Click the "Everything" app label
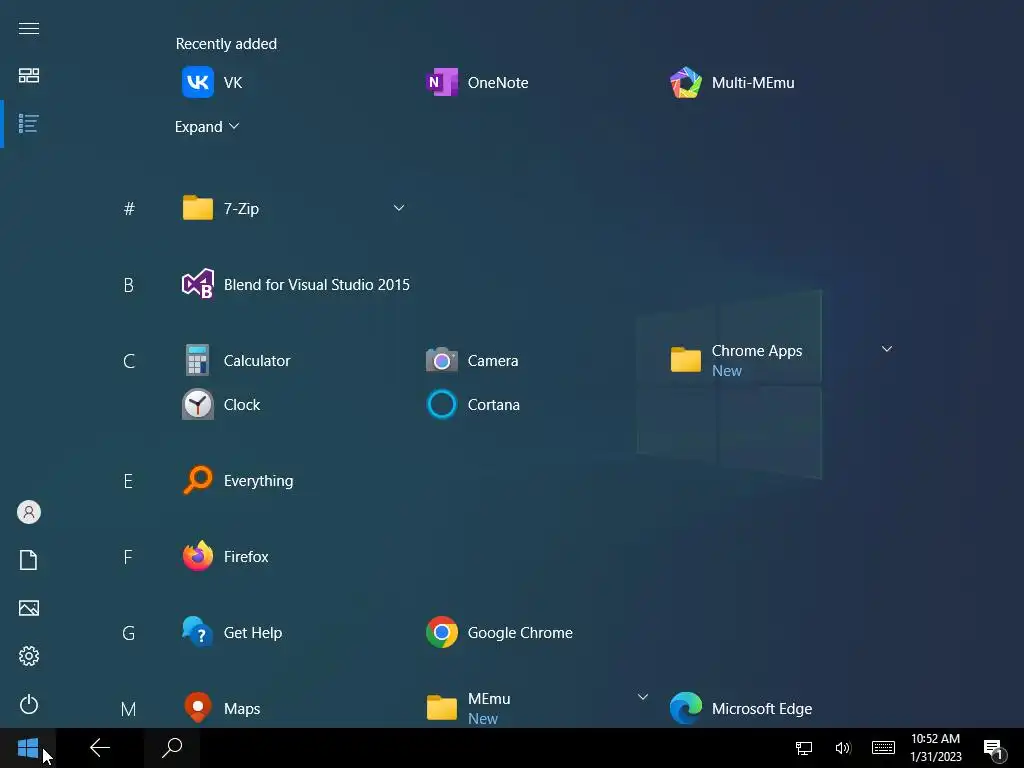The image size is (1024, 768). pyautogui.click(x=258, y=481)
